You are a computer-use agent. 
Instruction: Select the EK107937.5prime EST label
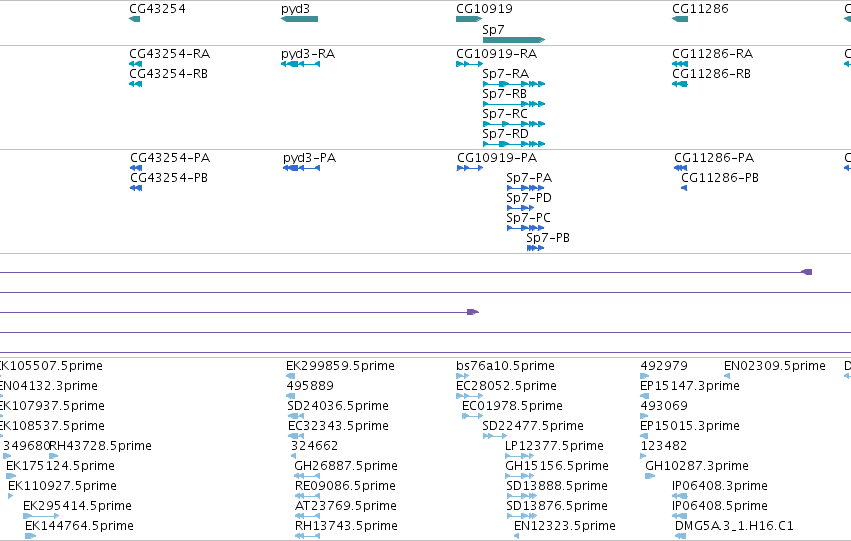tap(52, 406)
